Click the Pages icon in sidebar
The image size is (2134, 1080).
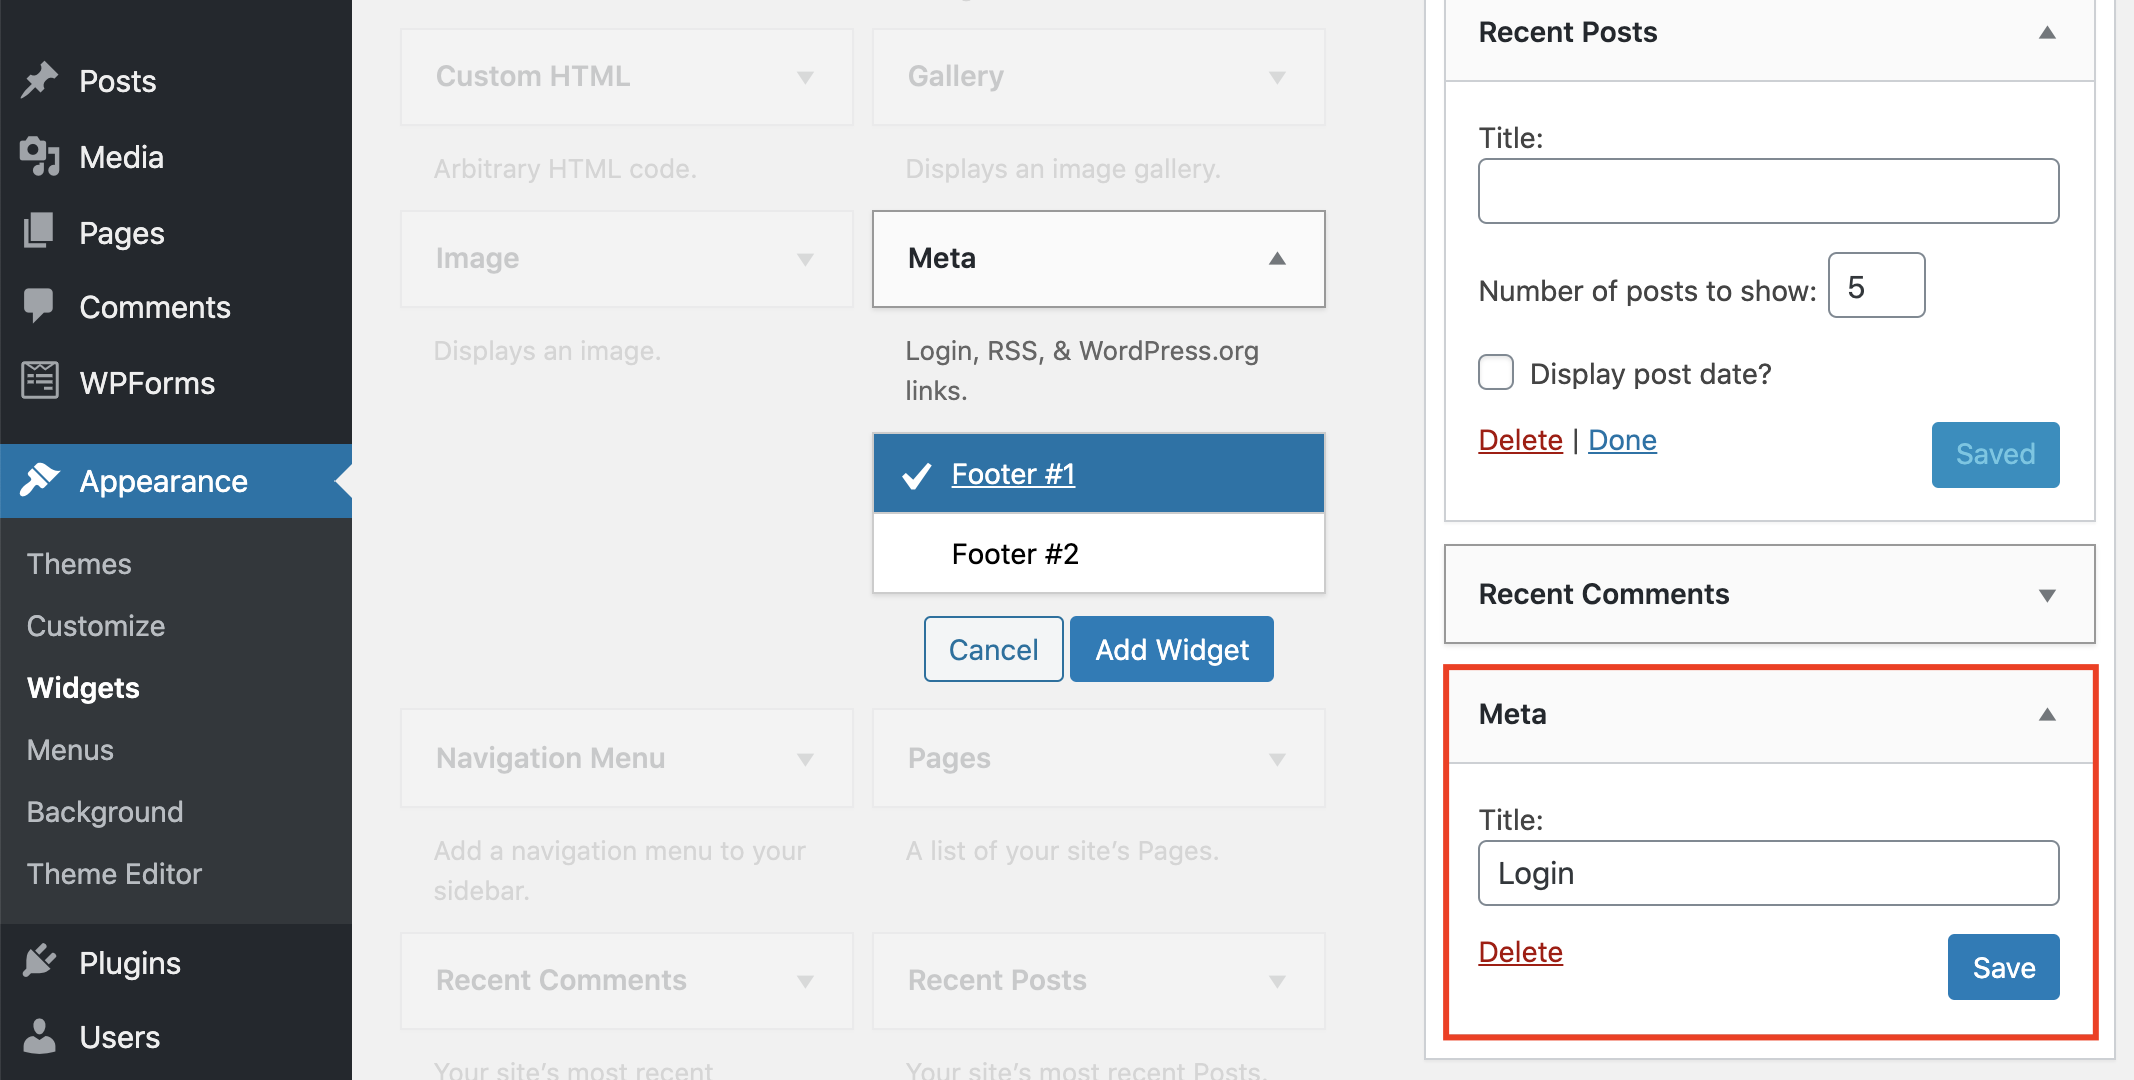point(39,231)
